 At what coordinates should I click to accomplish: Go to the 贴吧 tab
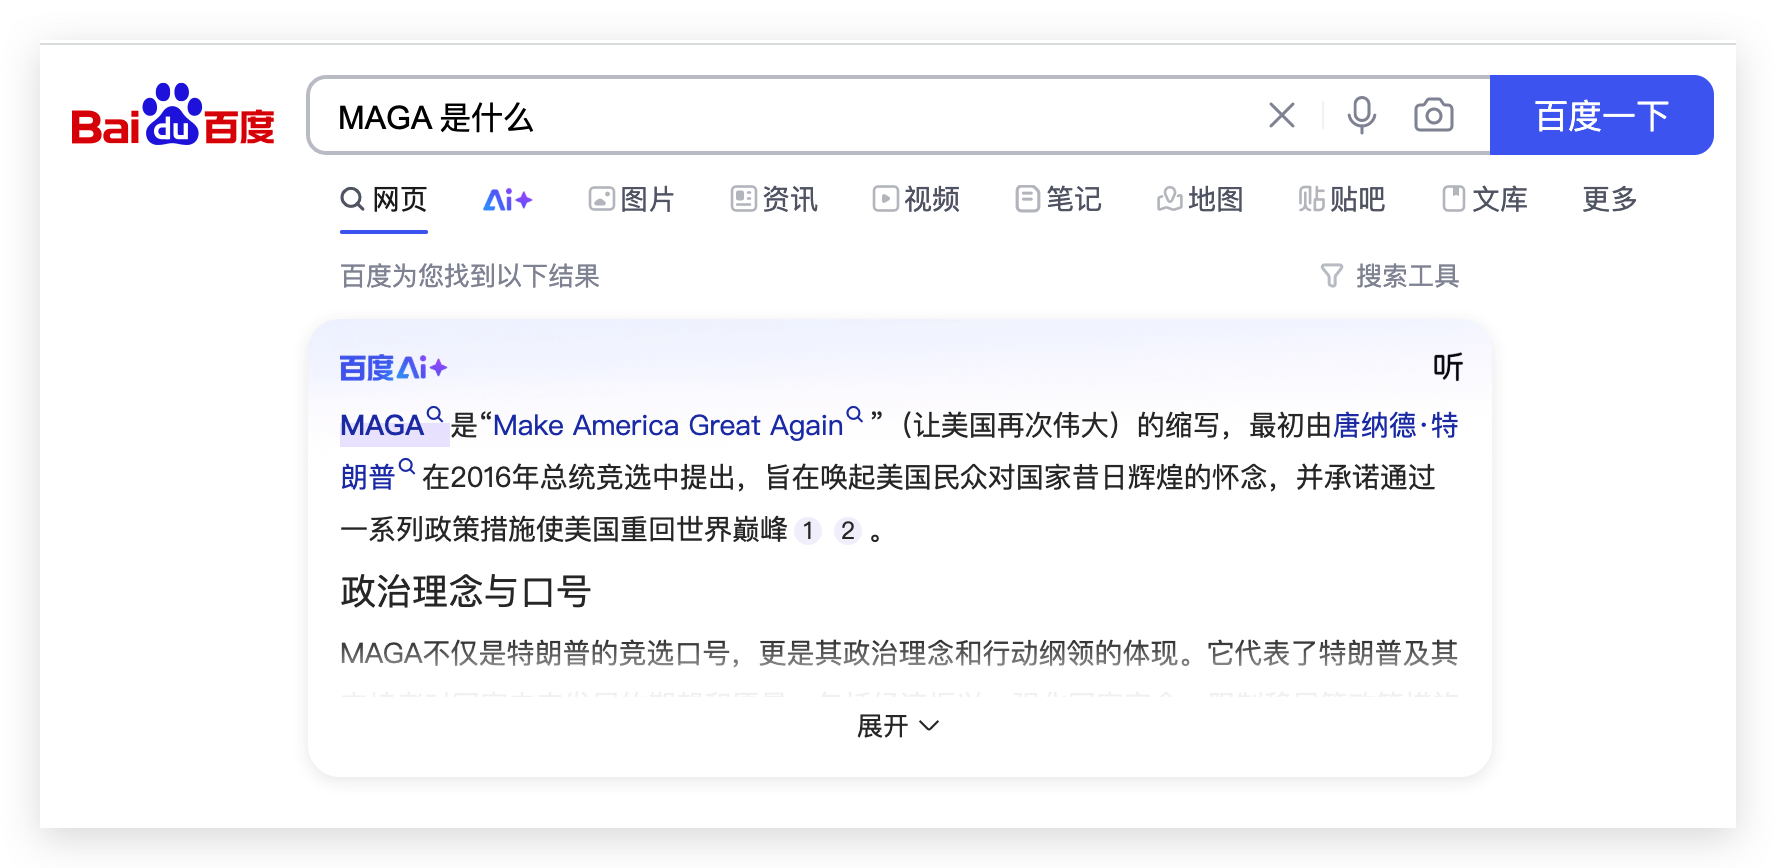(x=1342, y=200)
